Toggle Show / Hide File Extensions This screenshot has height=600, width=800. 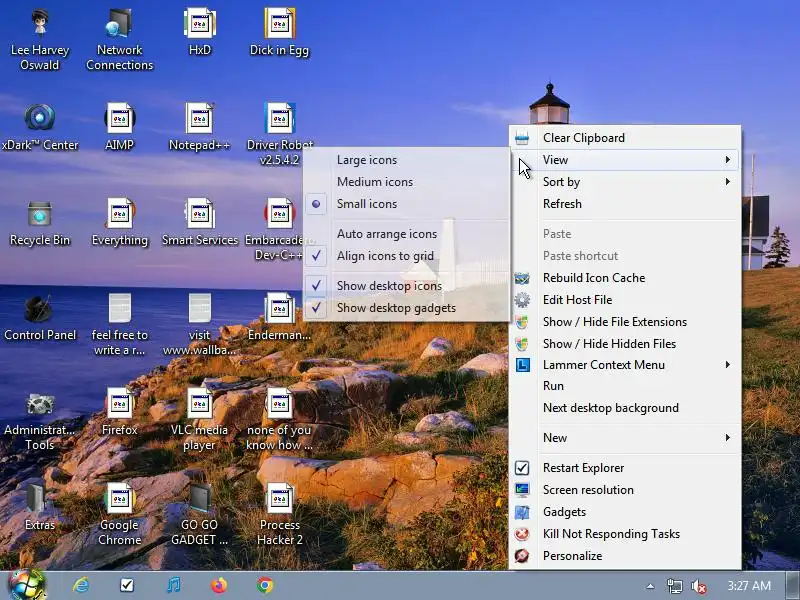point(625,321)
